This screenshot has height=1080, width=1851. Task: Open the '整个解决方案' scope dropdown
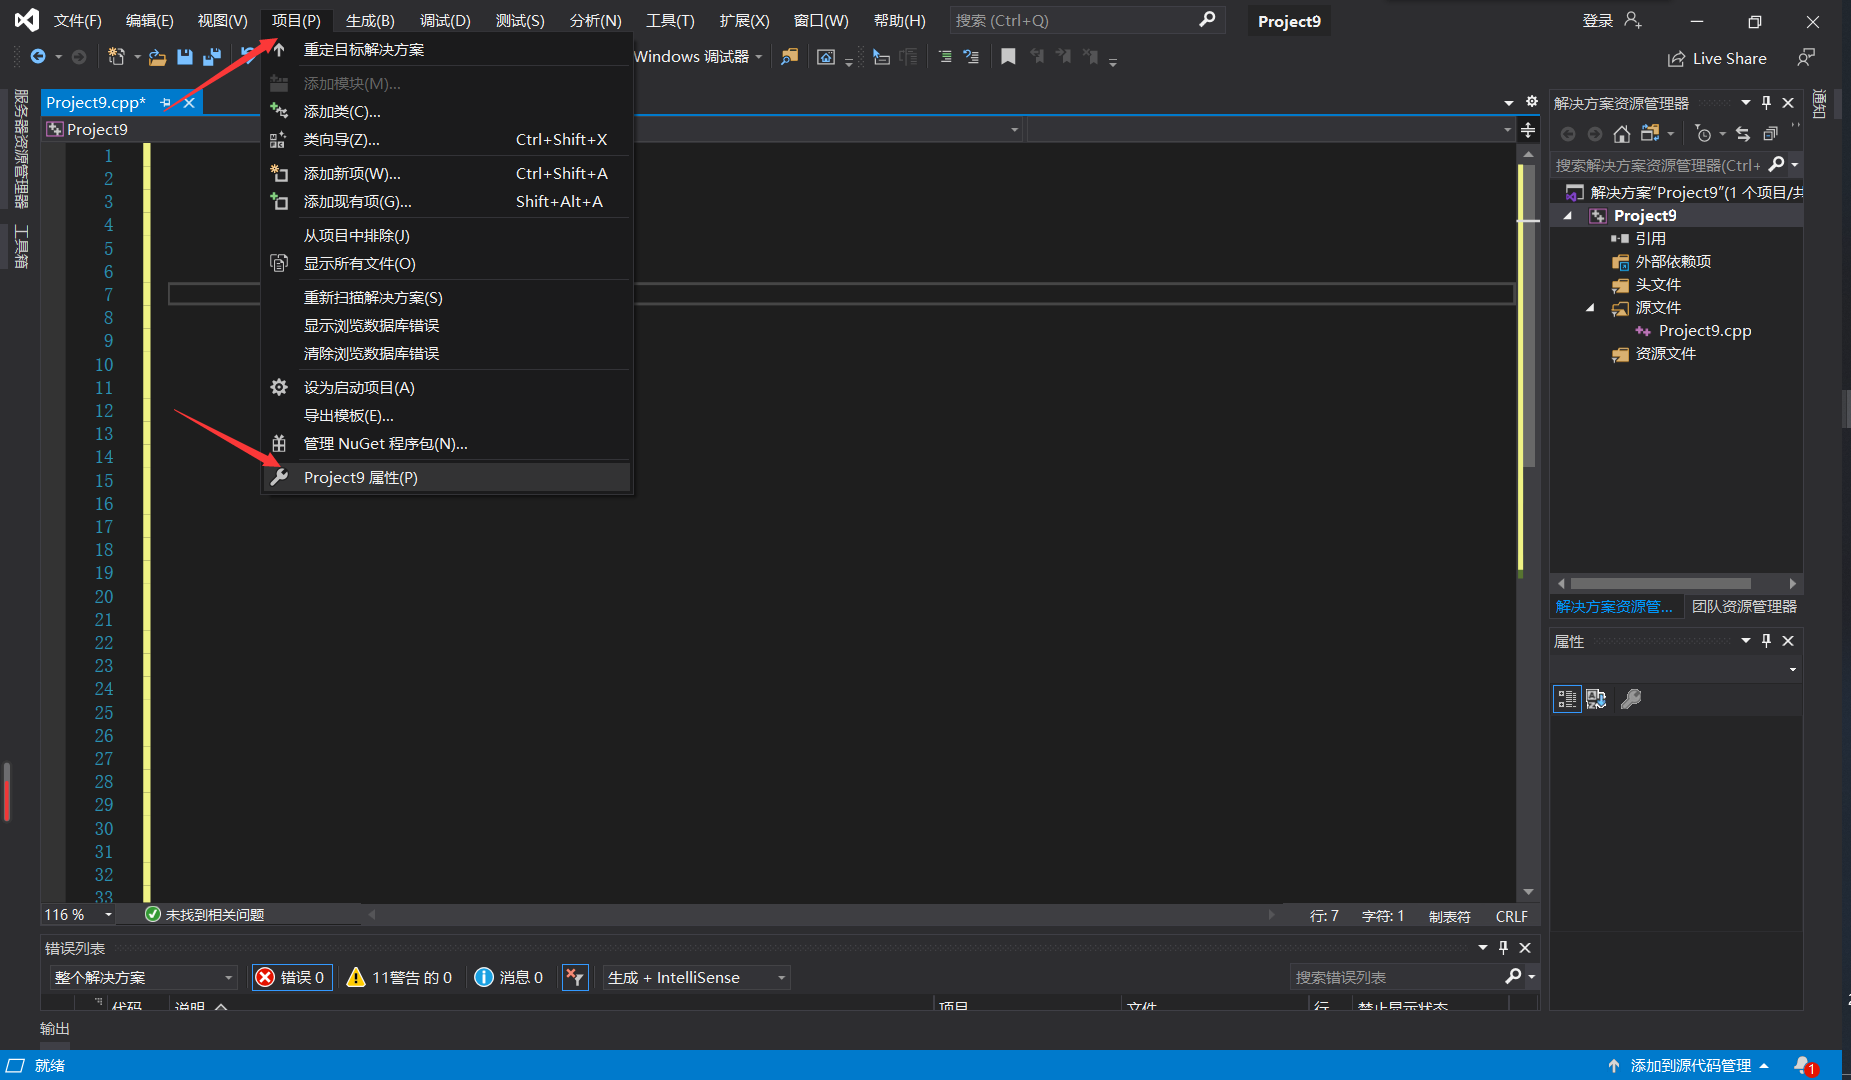point(143,977)
